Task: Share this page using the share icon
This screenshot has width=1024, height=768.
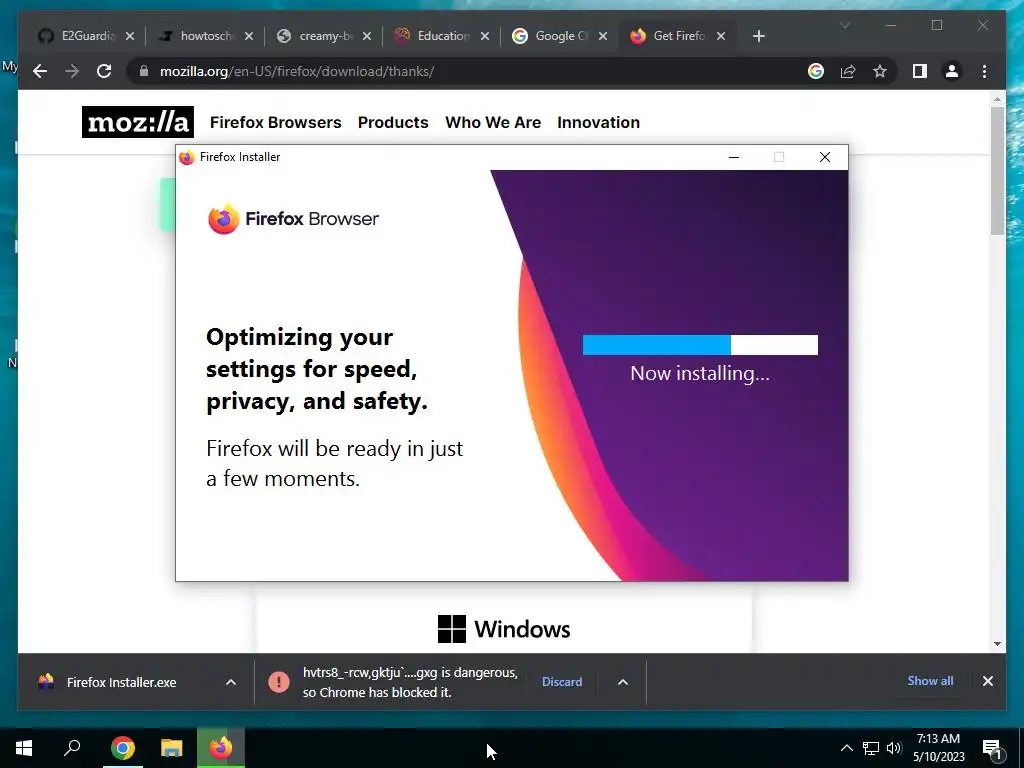Action: (848, 71)
